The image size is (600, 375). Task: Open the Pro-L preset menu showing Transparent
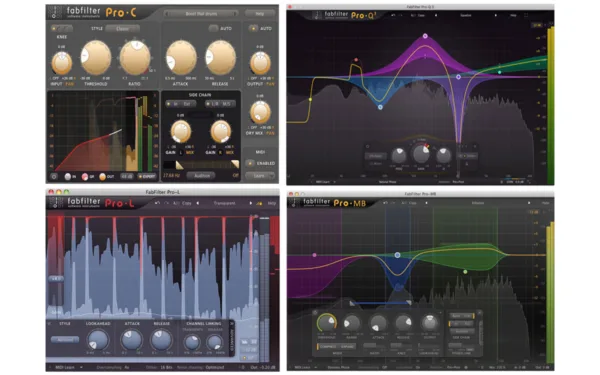click(224, 204)
